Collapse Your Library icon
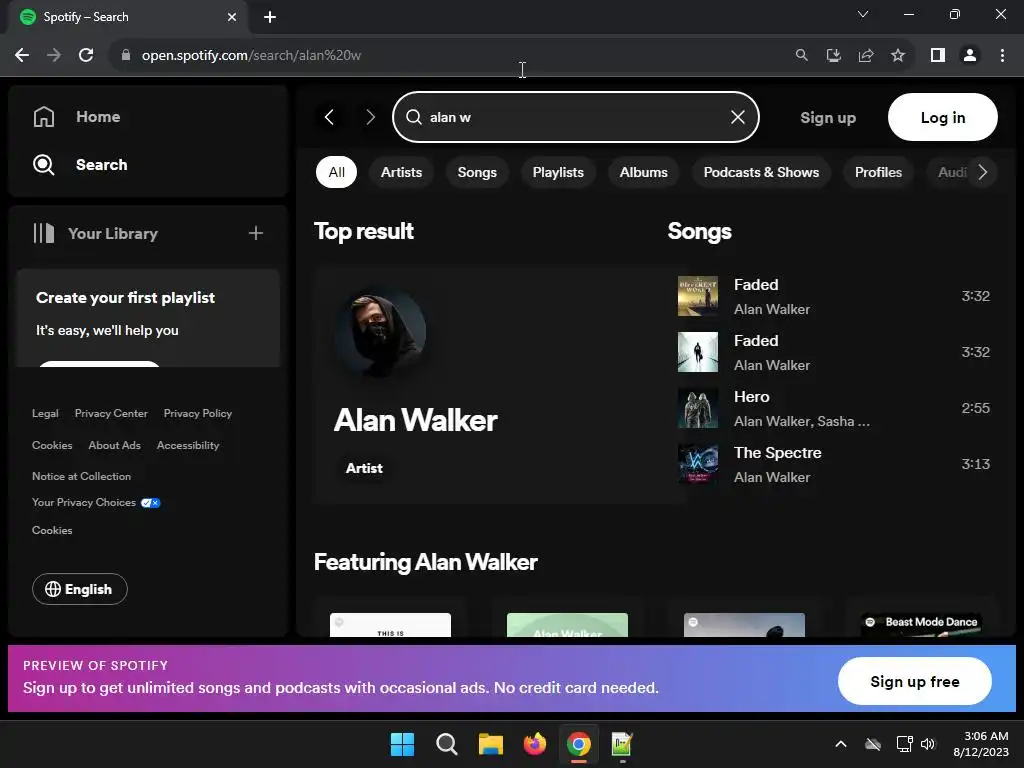This screenshot has height=768, width=1024. (x=44, y=233)
